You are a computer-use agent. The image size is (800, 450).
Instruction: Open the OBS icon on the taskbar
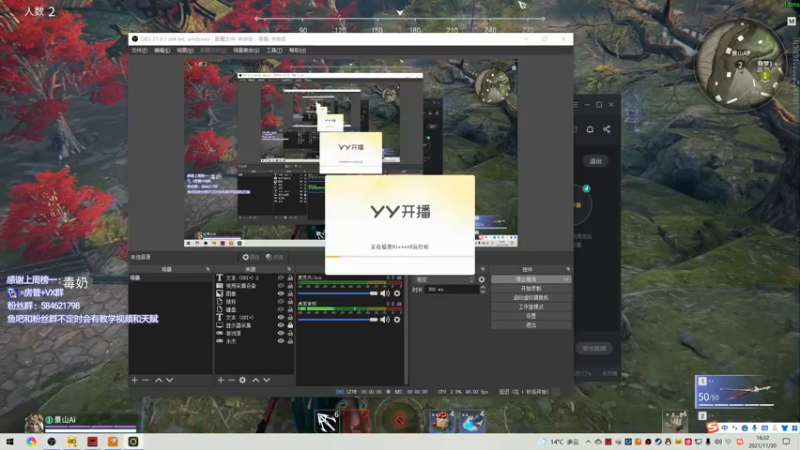52,442
